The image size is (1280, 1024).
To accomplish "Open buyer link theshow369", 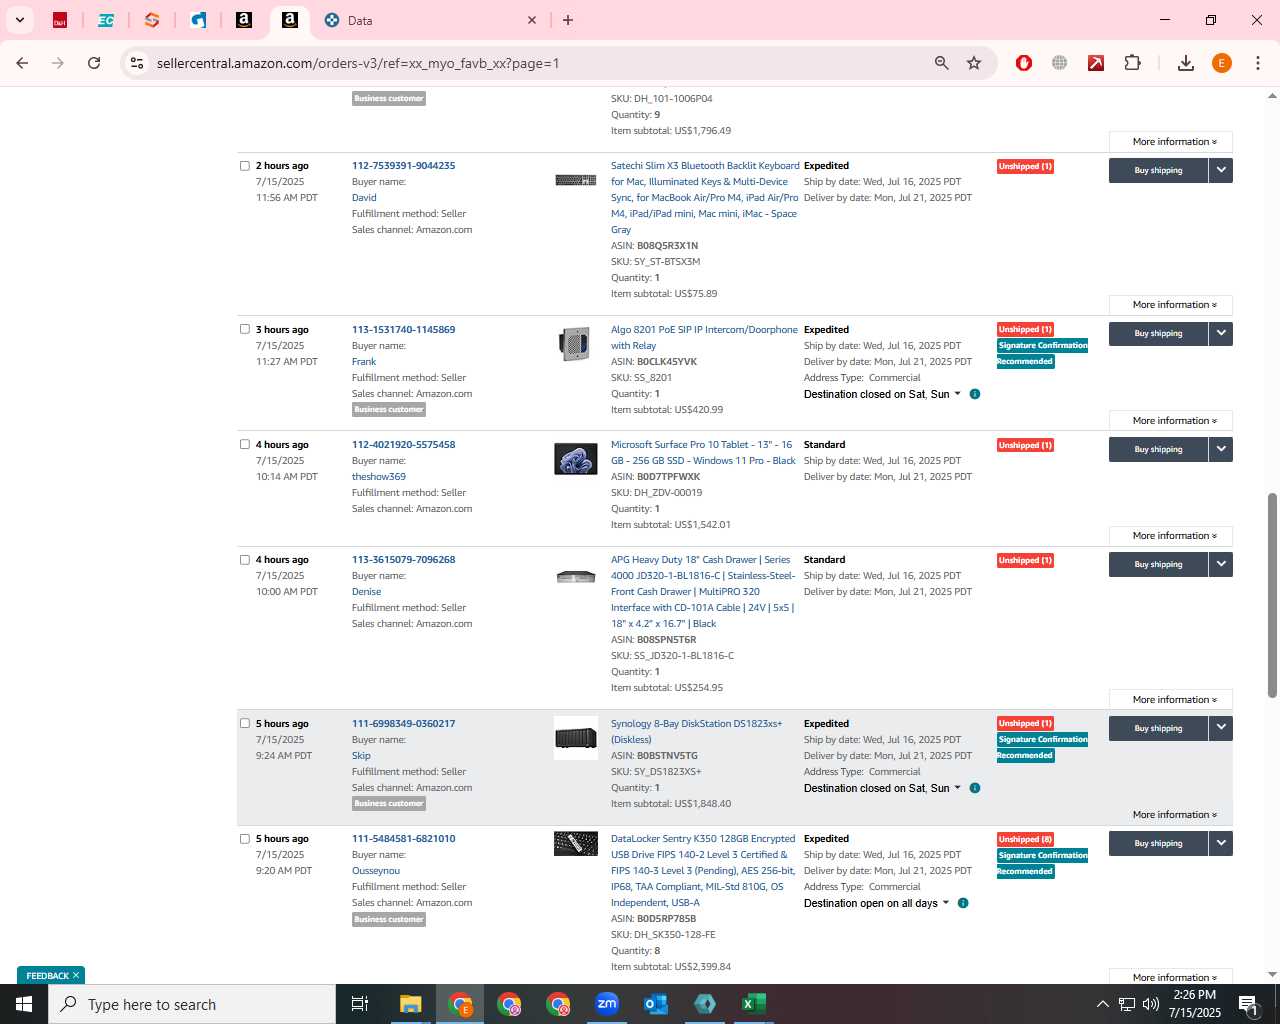I will 378,477.
